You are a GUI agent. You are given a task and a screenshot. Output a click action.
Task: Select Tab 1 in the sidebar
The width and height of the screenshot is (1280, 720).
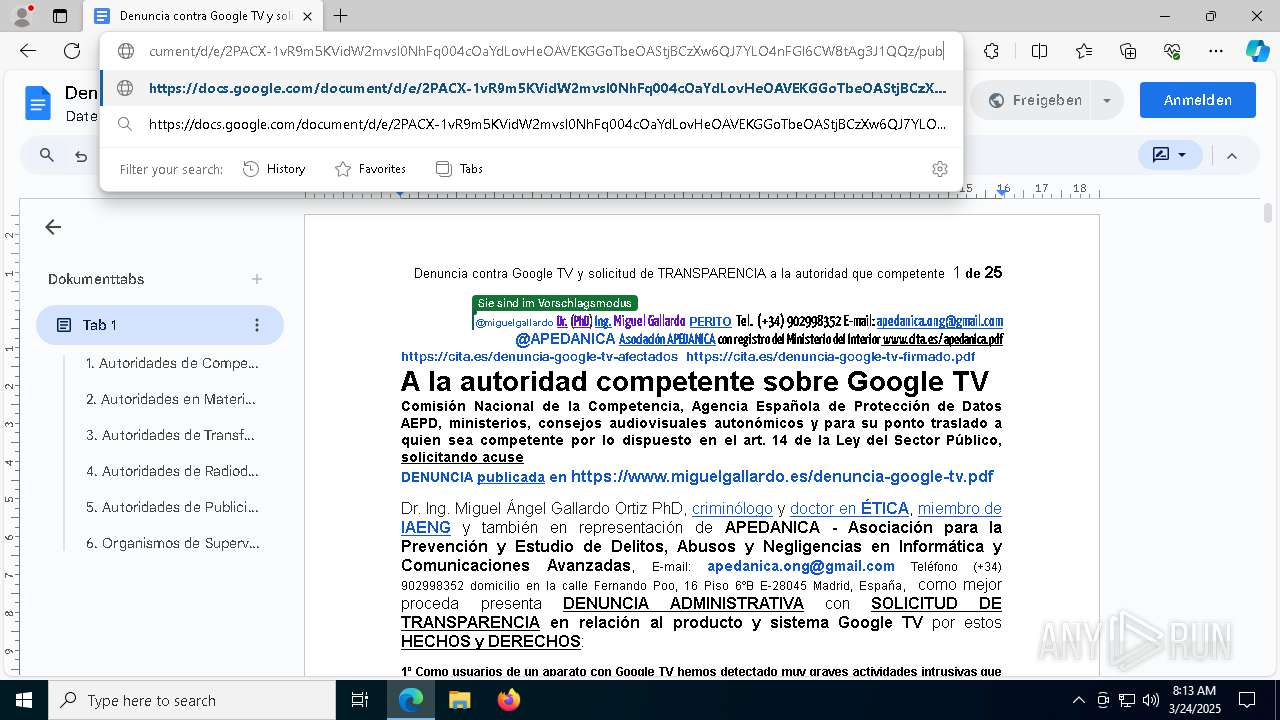tap(160, 325)
